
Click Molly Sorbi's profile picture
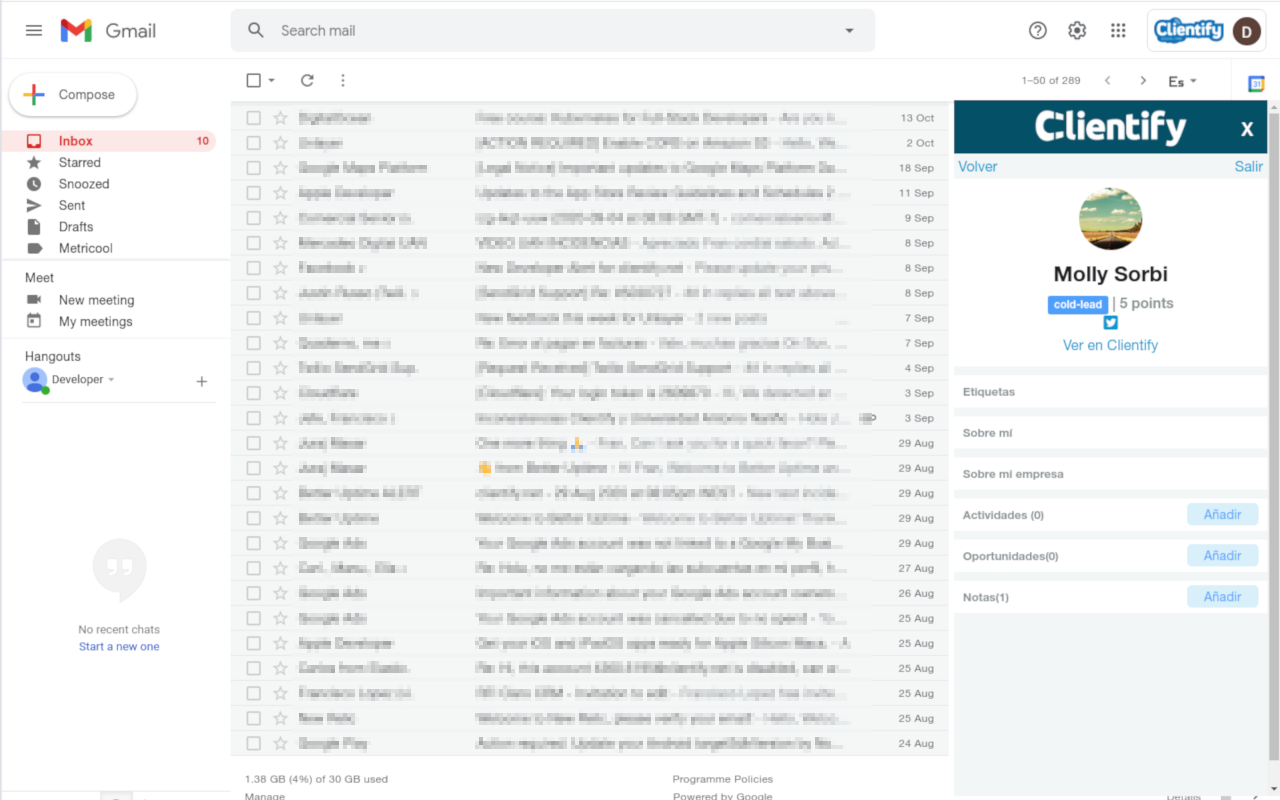coord(1110,218)
